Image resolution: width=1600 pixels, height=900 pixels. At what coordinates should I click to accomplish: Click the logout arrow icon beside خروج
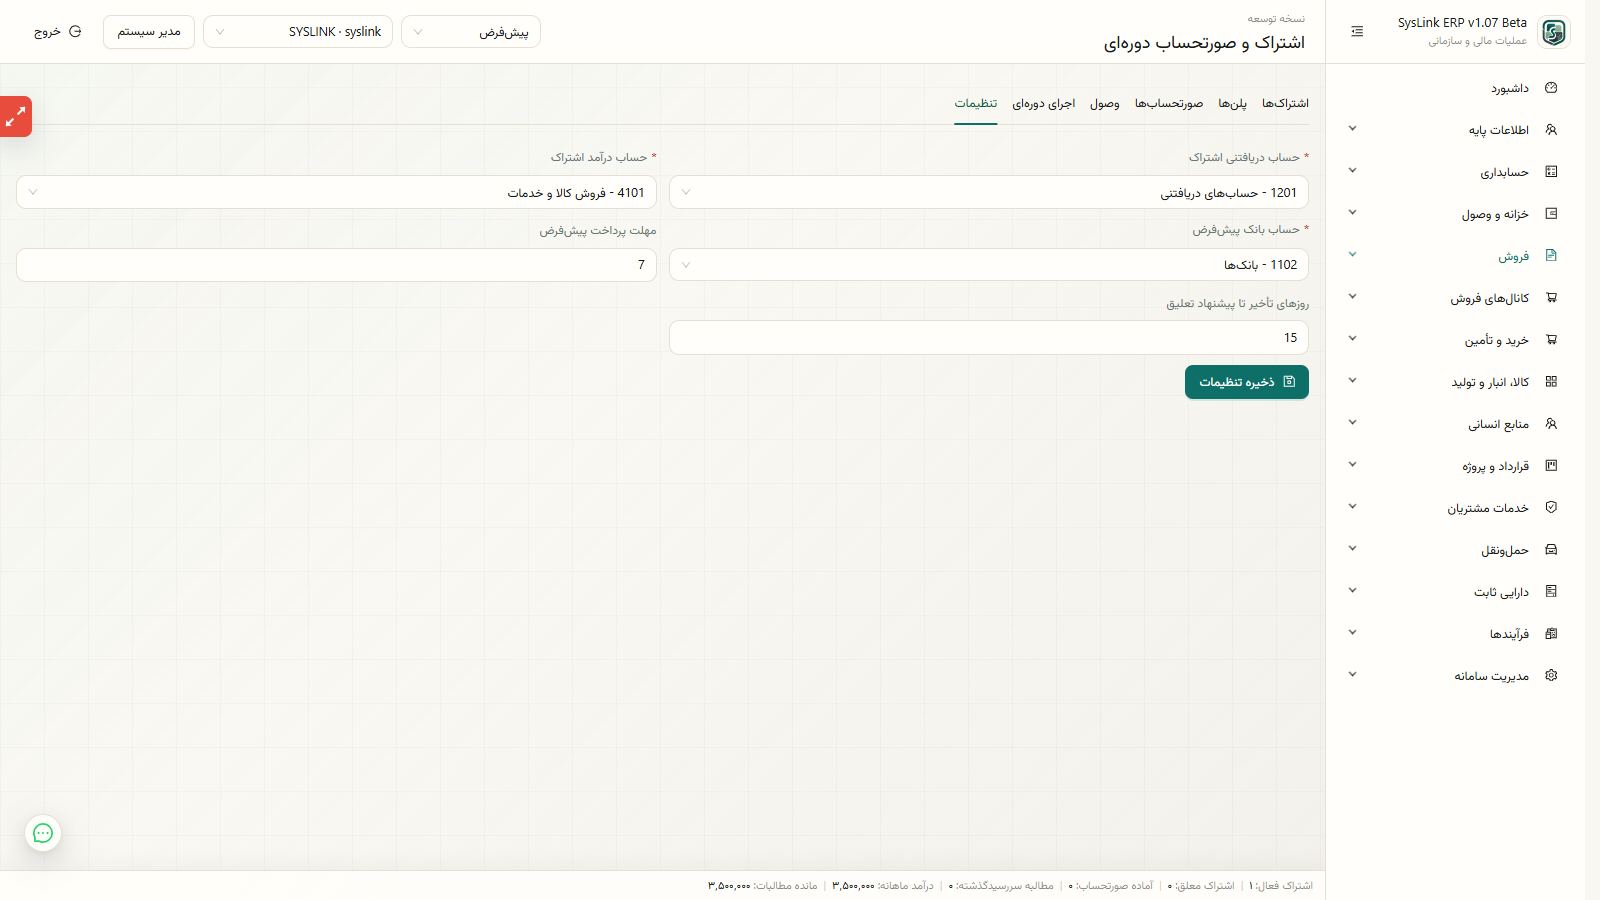click(75, 32)
